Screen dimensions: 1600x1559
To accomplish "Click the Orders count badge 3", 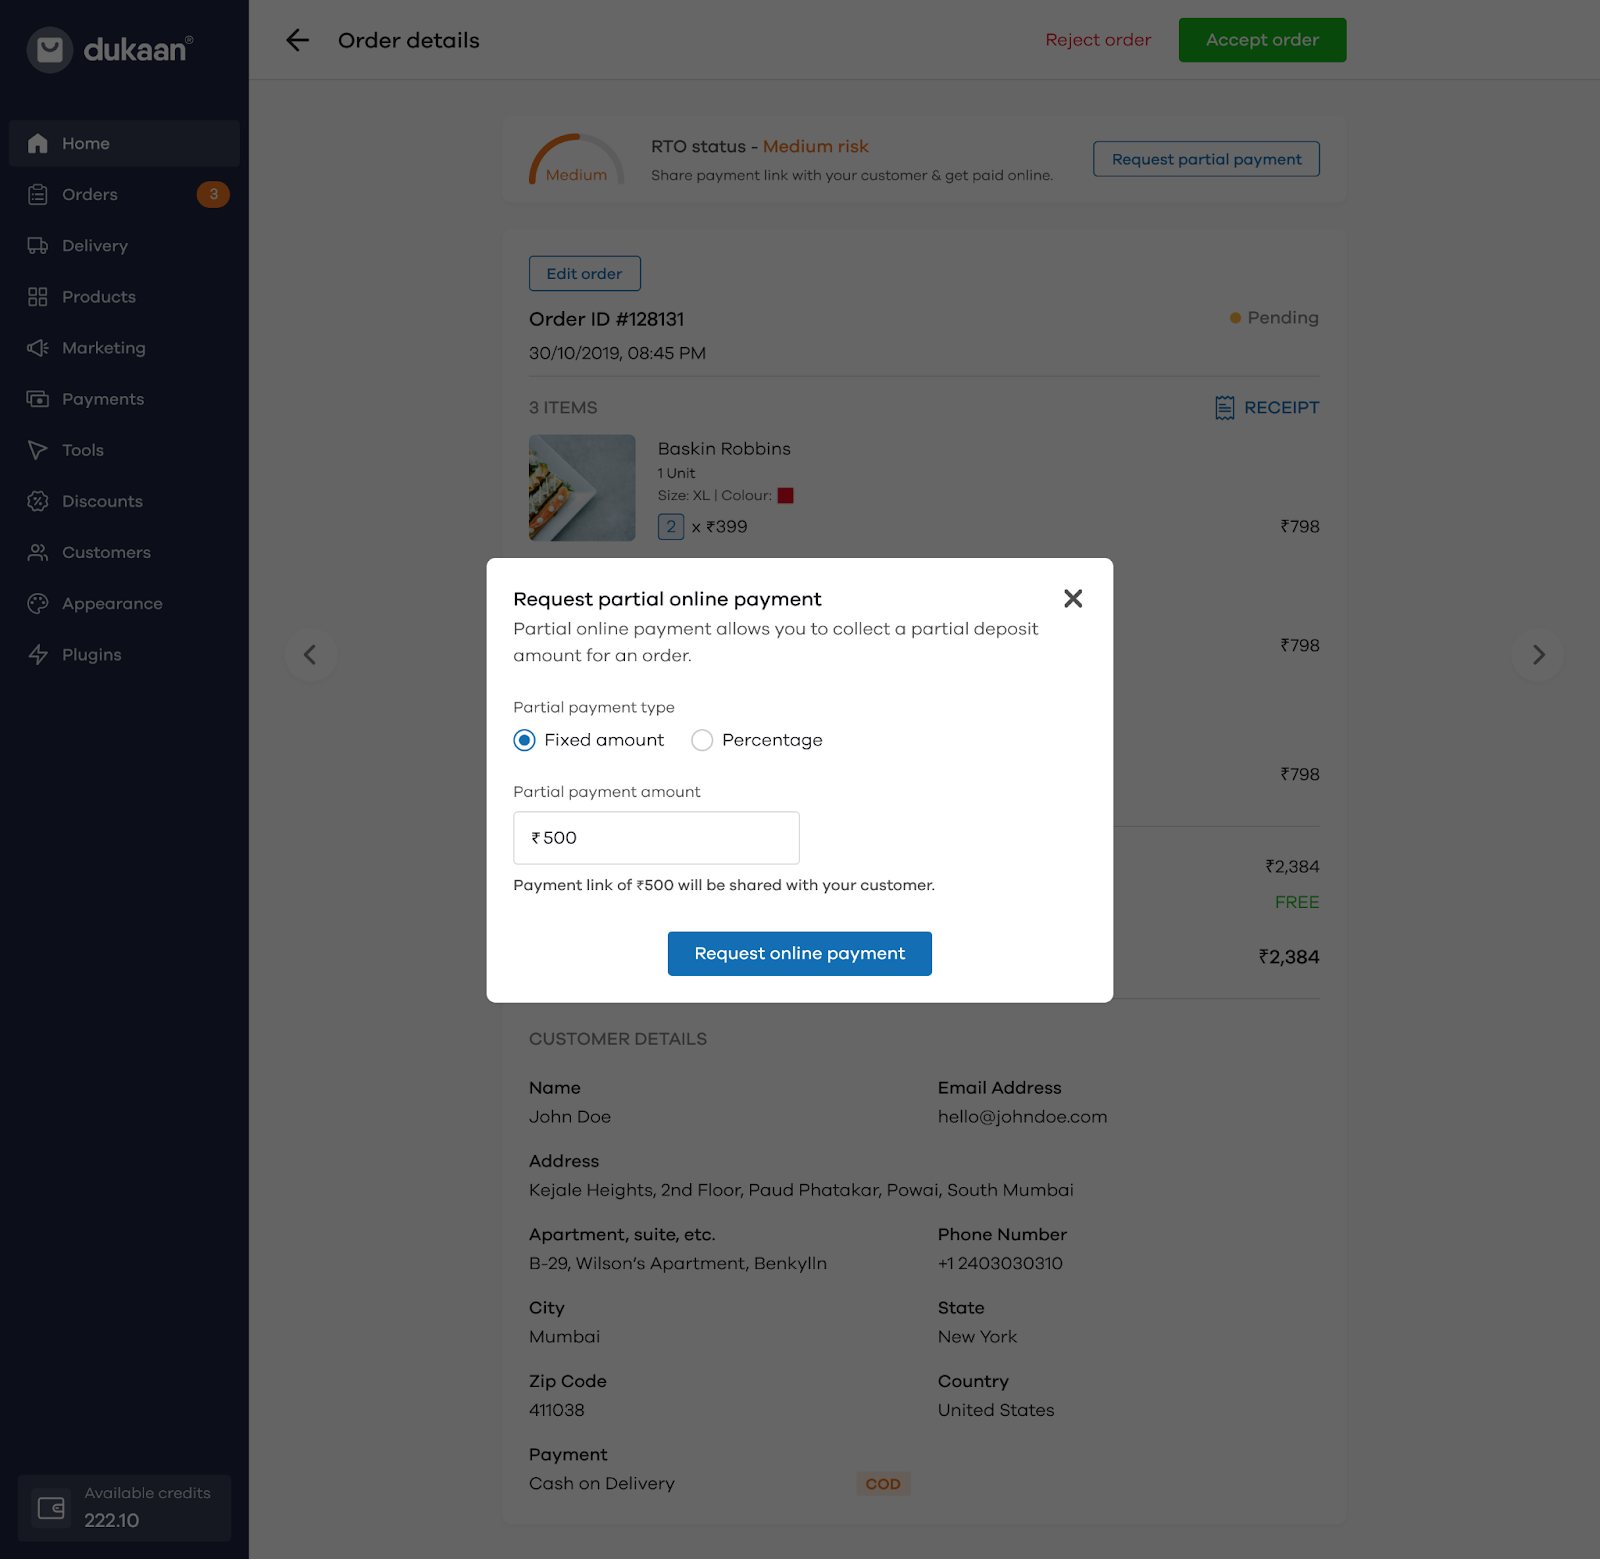I will [x=213, y=194].
